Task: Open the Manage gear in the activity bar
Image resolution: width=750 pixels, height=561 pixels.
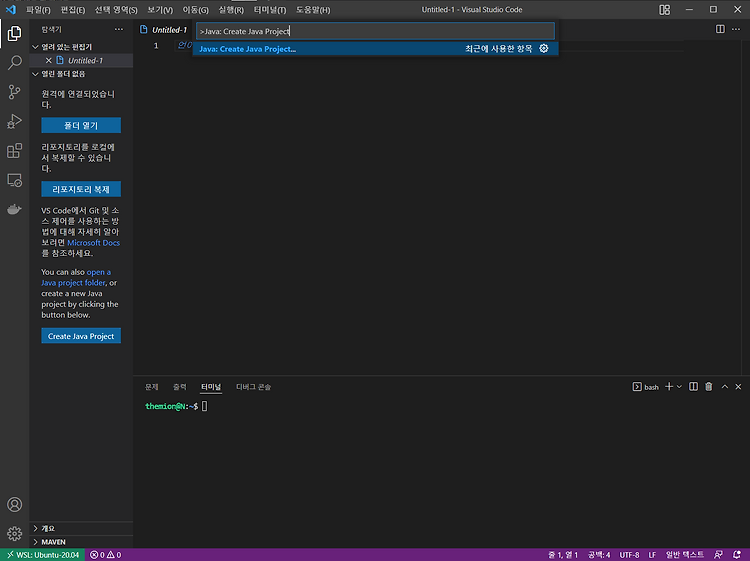Action: 14,533
